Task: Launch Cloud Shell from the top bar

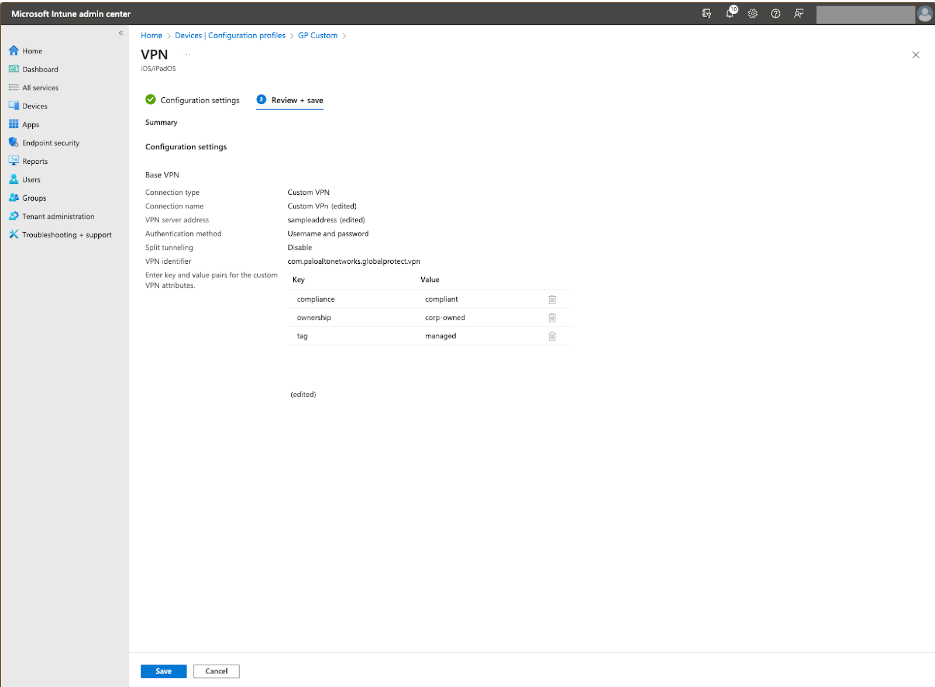Action: (707, 14)
